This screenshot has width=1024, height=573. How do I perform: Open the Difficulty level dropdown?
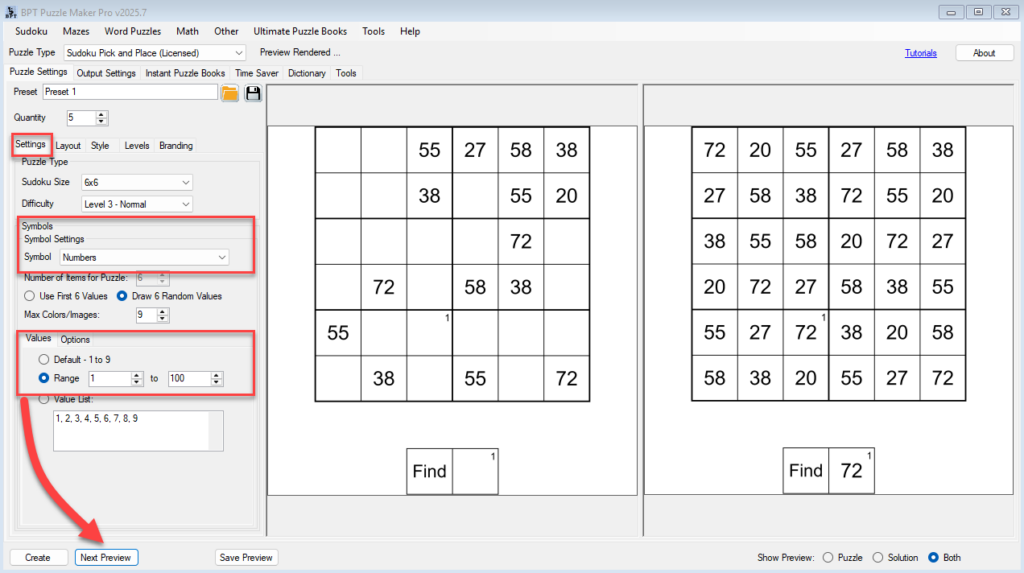coord(137,204)
